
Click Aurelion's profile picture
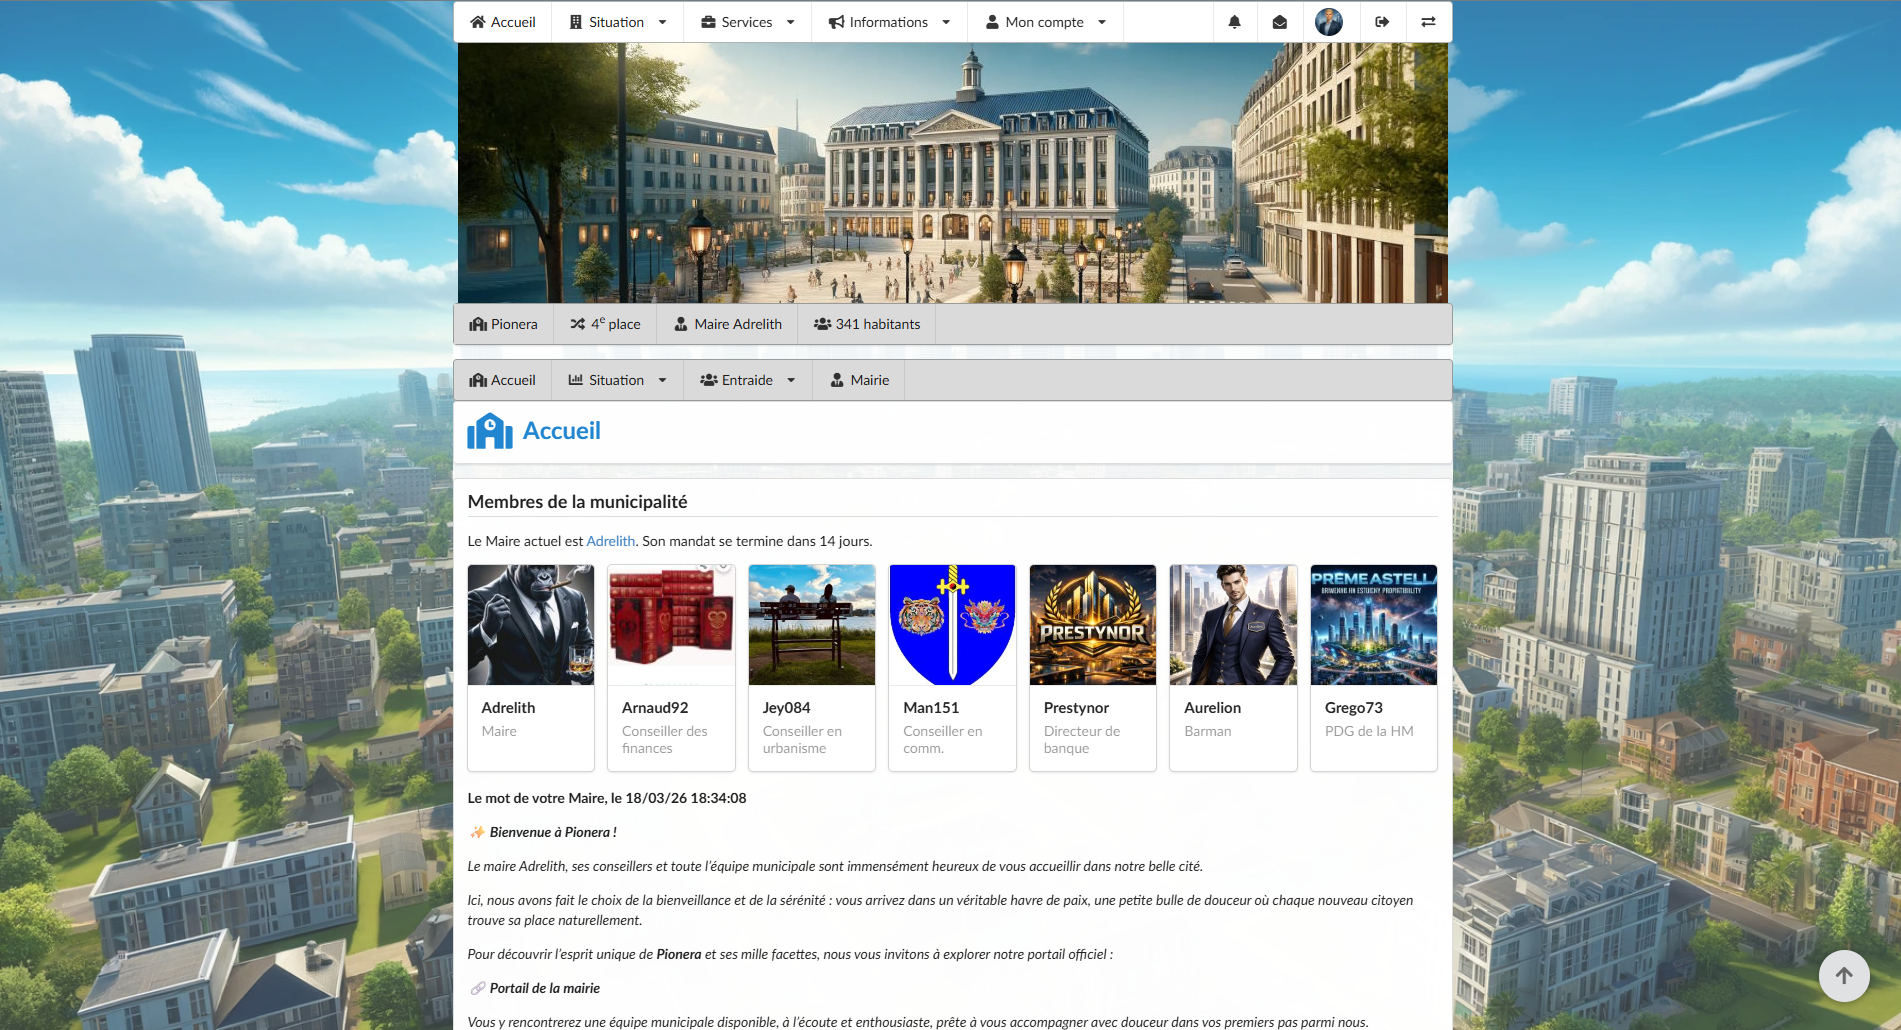click(x=1233, y=625)
